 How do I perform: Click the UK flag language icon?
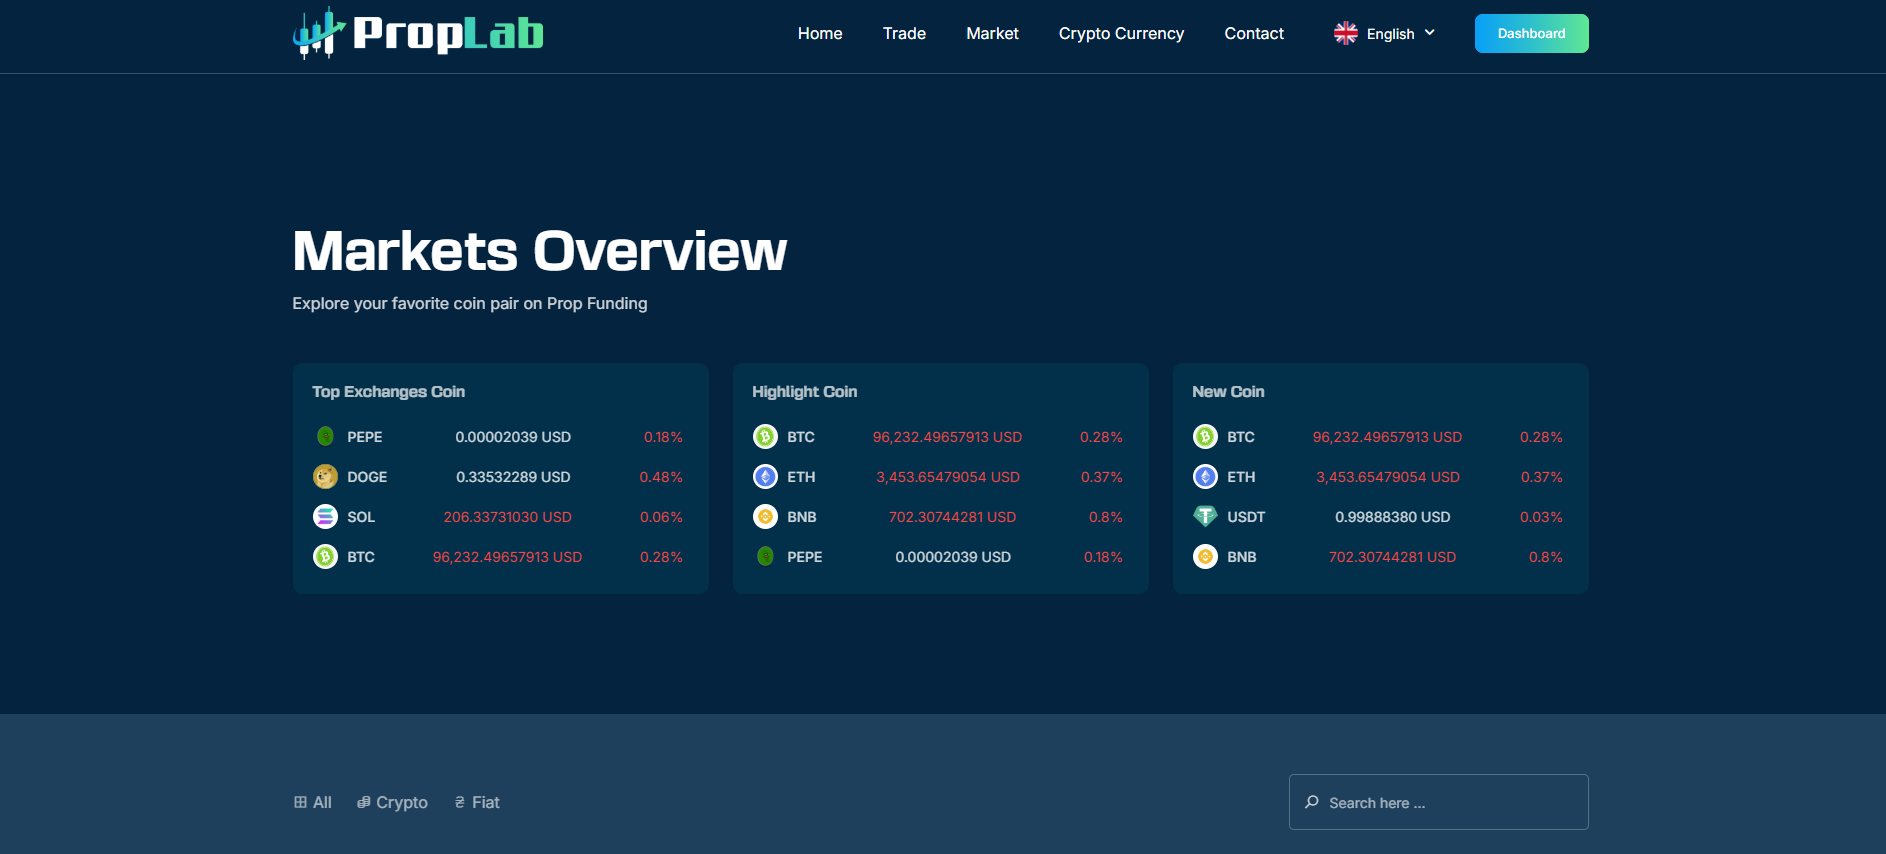1345,34
